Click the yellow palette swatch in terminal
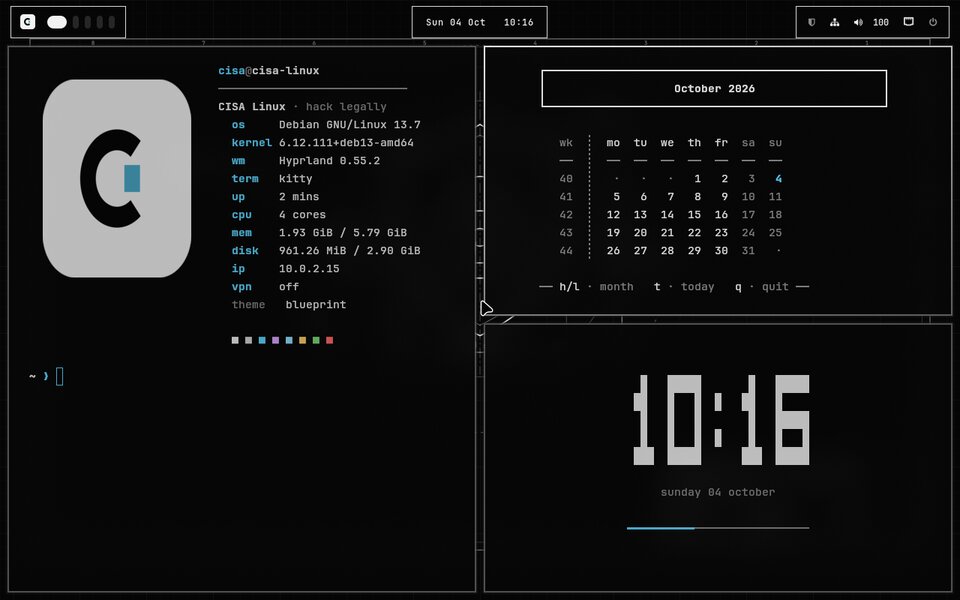This screenshot has height=600, width=960. pos(302,340)
